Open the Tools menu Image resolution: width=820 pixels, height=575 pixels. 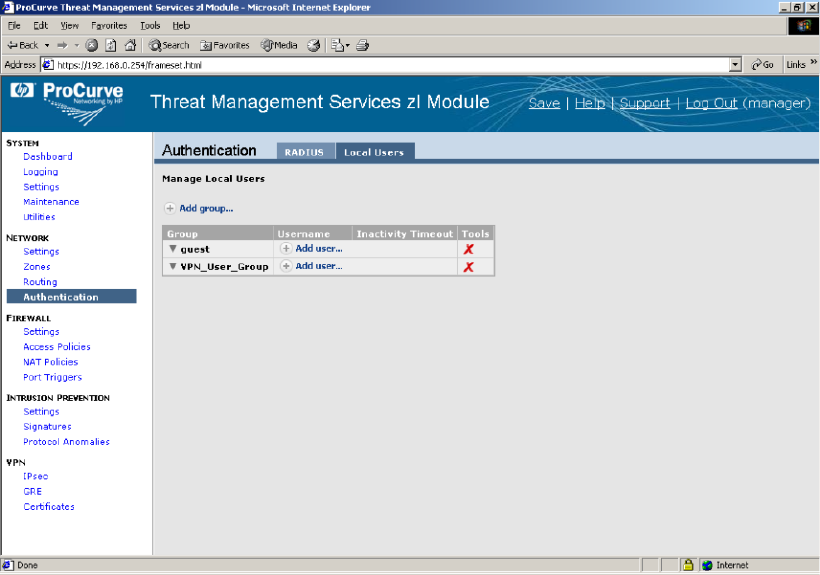(x=150, y=26)
